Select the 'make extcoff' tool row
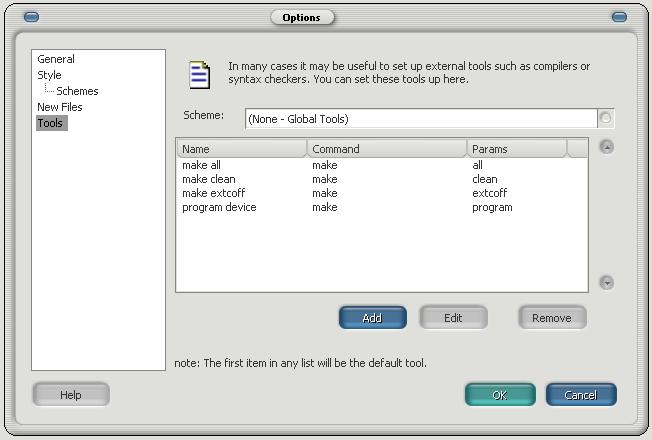The height and width of the screenshot is (440, 652). (x=213, y=193)
